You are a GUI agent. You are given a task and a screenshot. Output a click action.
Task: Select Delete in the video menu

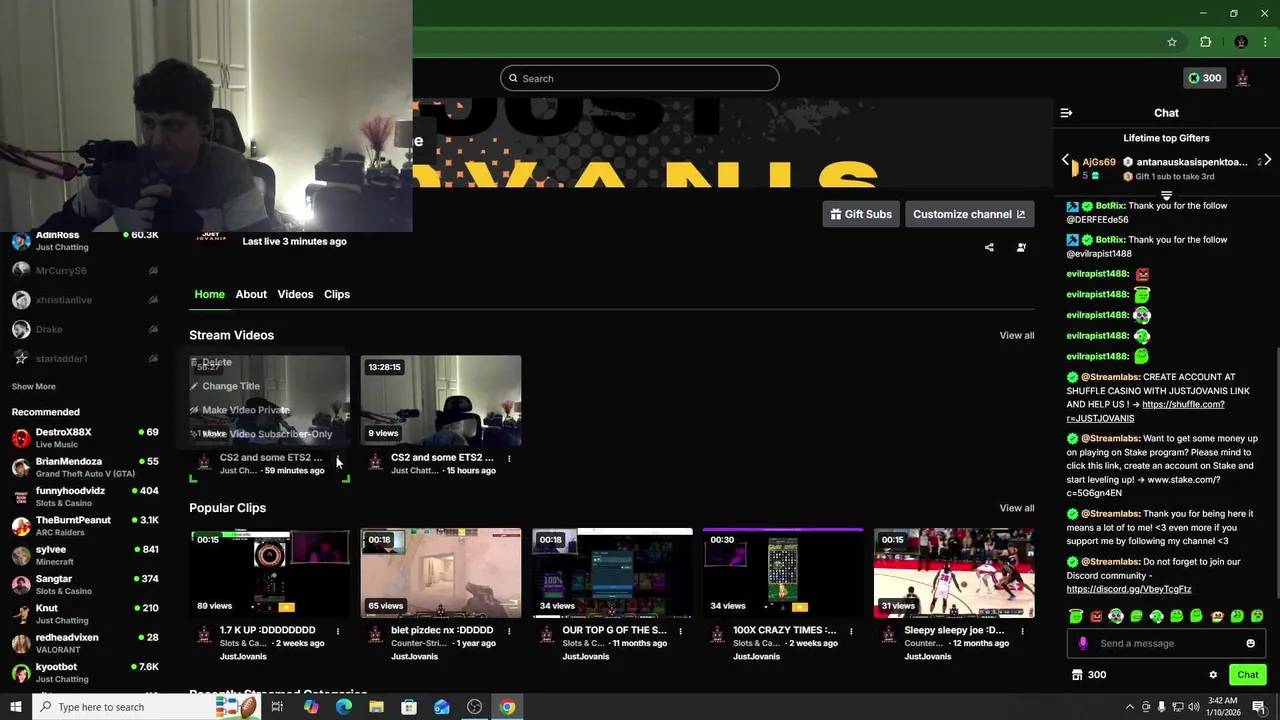(217, 362)
